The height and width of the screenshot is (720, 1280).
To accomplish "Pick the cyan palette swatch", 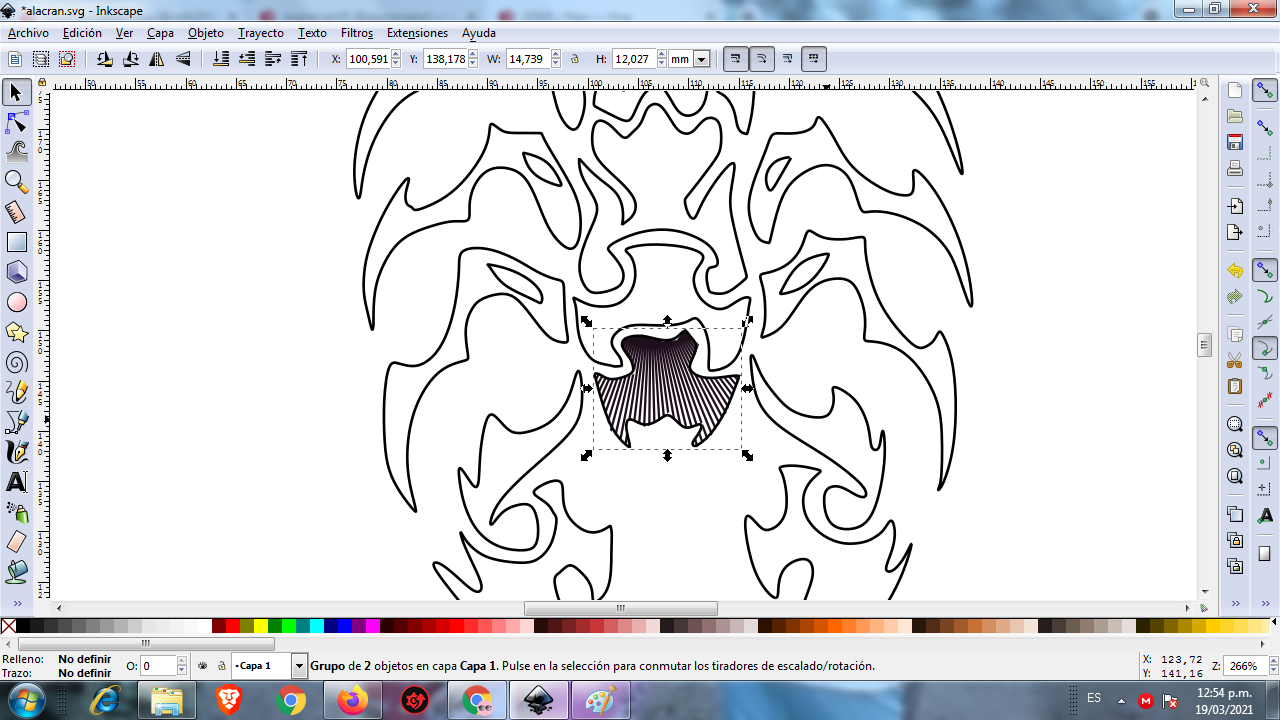I will (317, 626).
